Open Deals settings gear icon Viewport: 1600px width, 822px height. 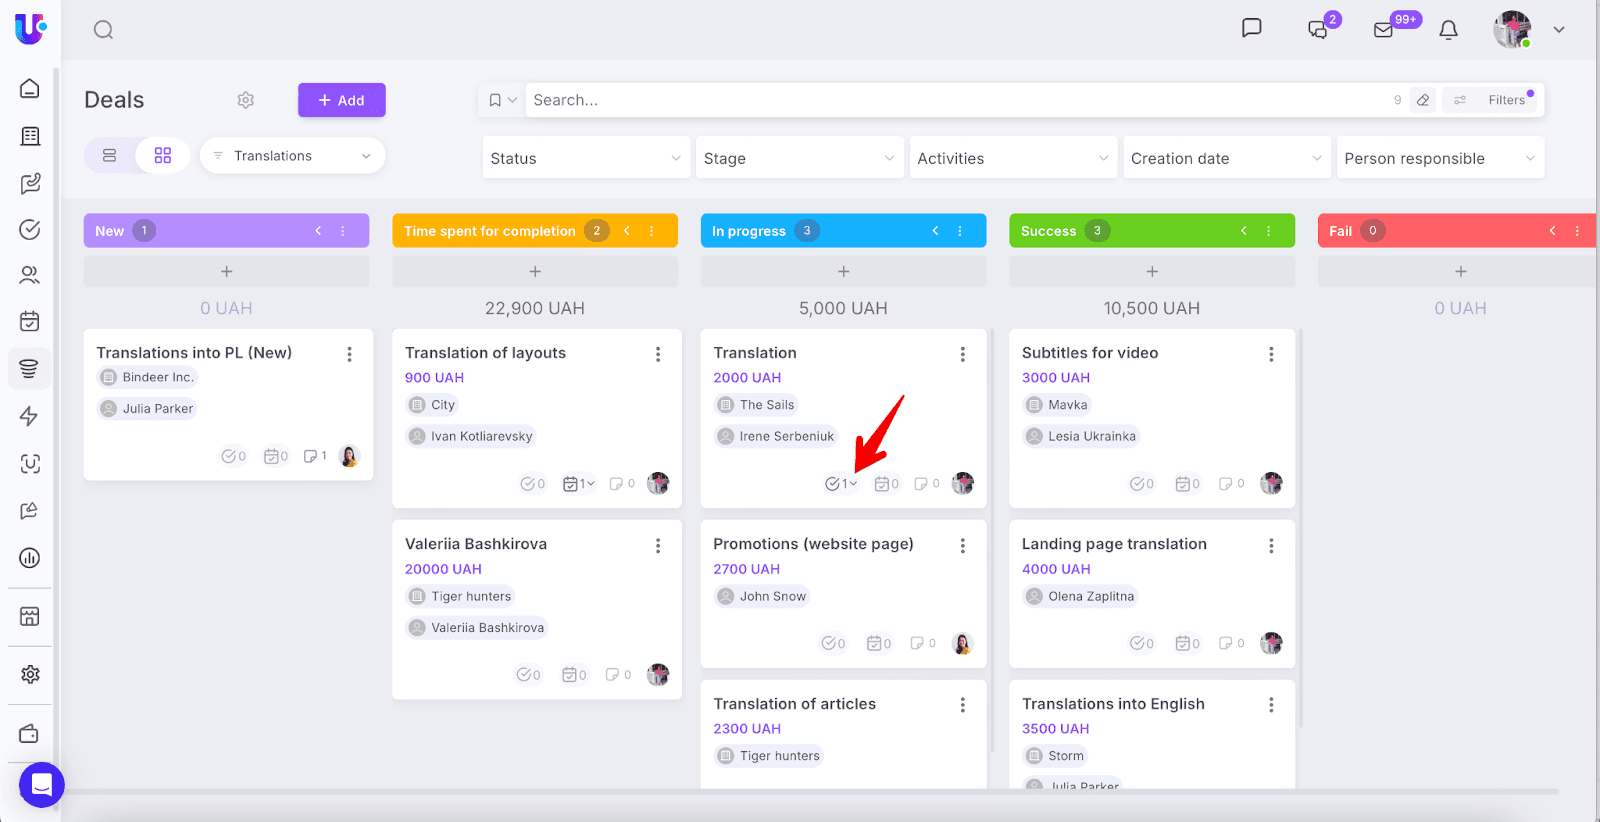tap(246, 100)
